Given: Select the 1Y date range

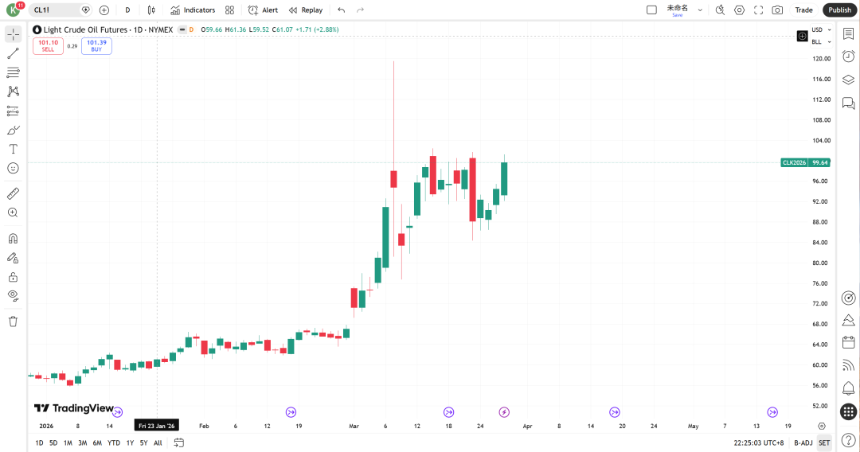Looking at the screenshot, I should [x=129, y=442].
